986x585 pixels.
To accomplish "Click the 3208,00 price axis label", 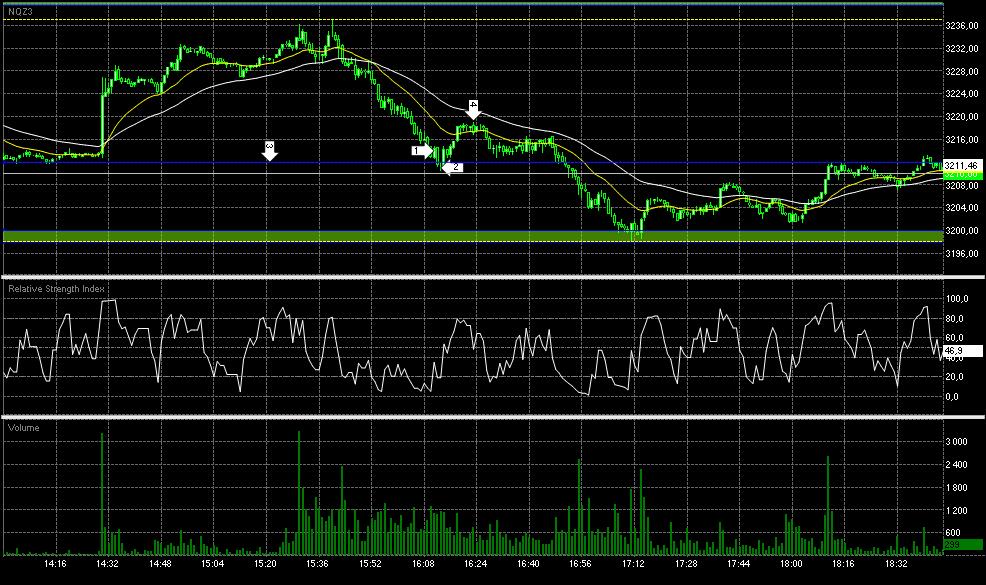I will pyautogui.click(x=961, y=186).
